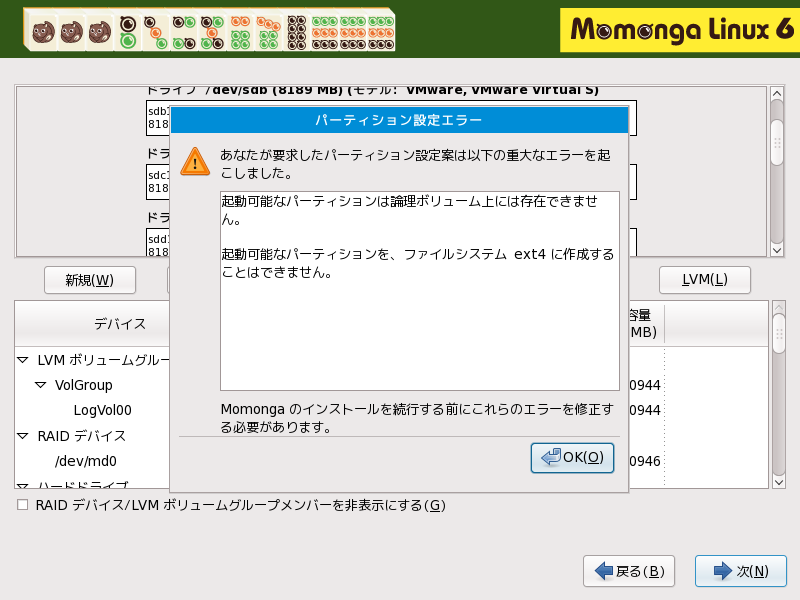Click the sdb1 partition block
This screenshot has width=800, height=600.
point(158,118)
